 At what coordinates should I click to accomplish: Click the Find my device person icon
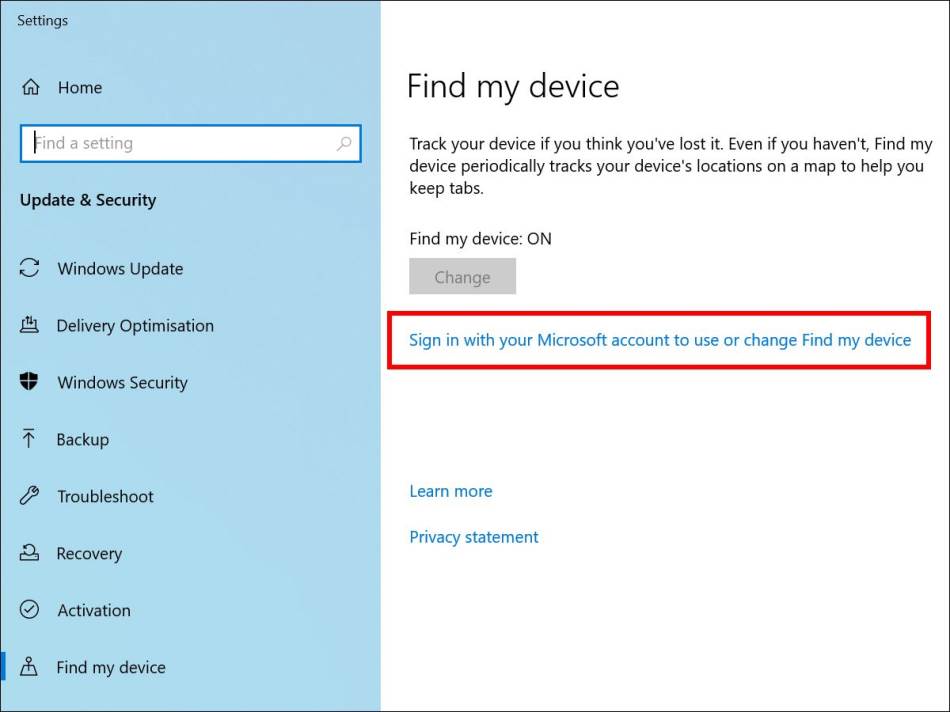coord(28,667)
